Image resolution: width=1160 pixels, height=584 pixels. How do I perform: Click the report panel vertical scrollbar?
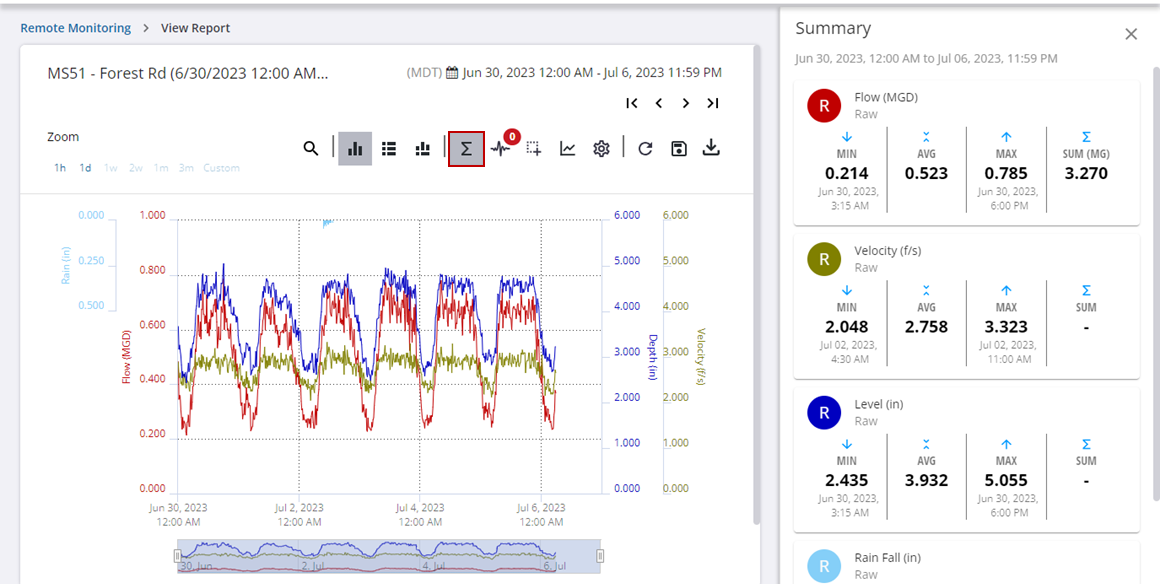756,285
